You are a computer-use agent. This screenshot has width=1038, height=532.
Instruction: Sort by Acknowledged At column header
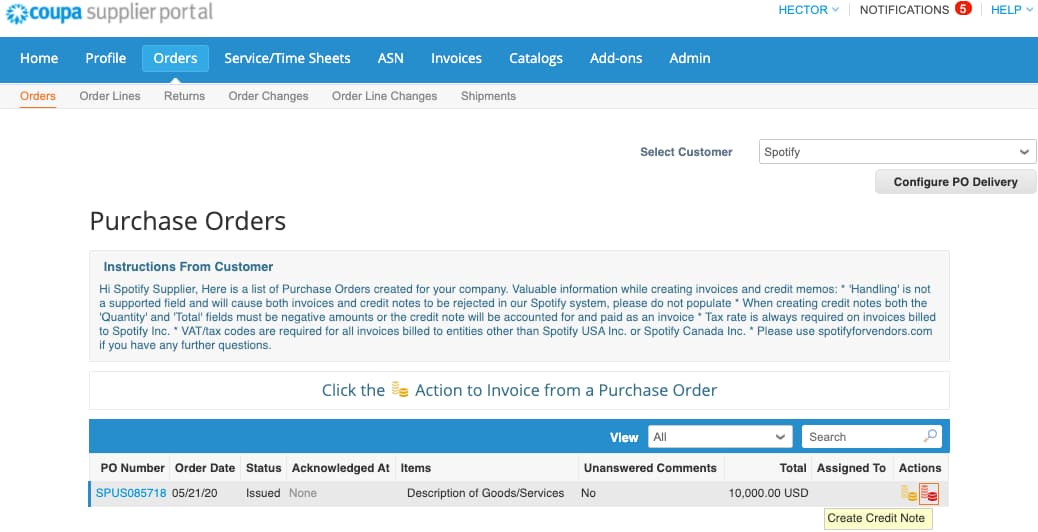pos(340,468)
